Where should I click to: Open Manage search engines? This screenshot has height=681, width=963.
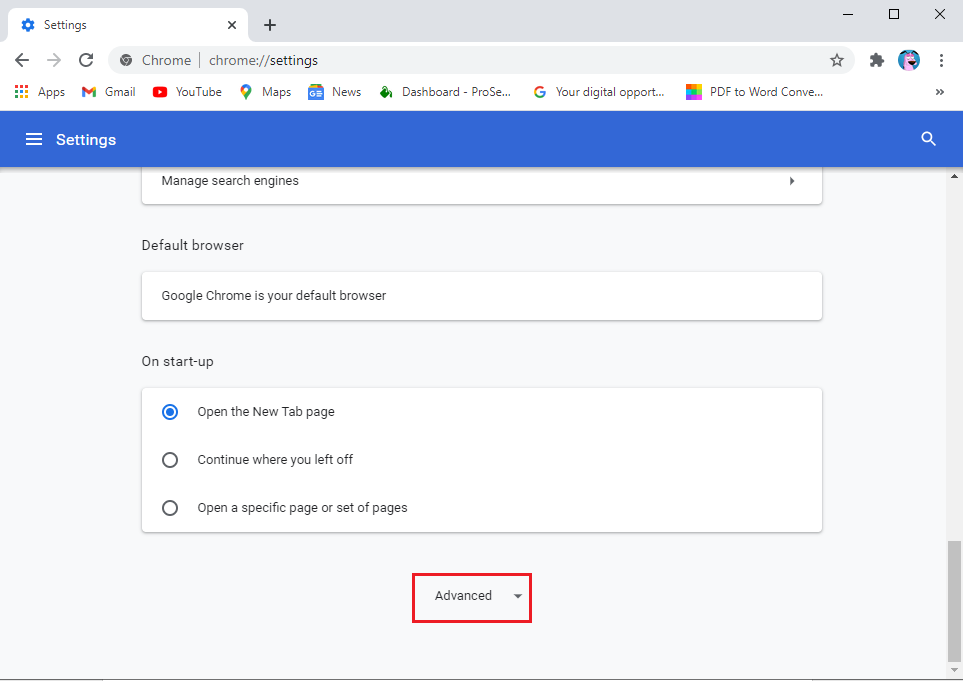481,181
